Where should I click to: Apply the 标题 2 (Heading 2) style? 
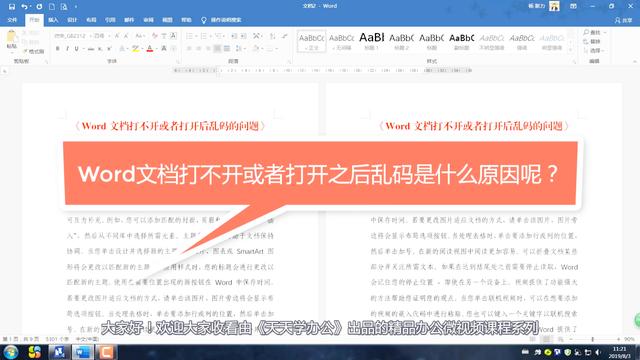click(x=402, y=41)
